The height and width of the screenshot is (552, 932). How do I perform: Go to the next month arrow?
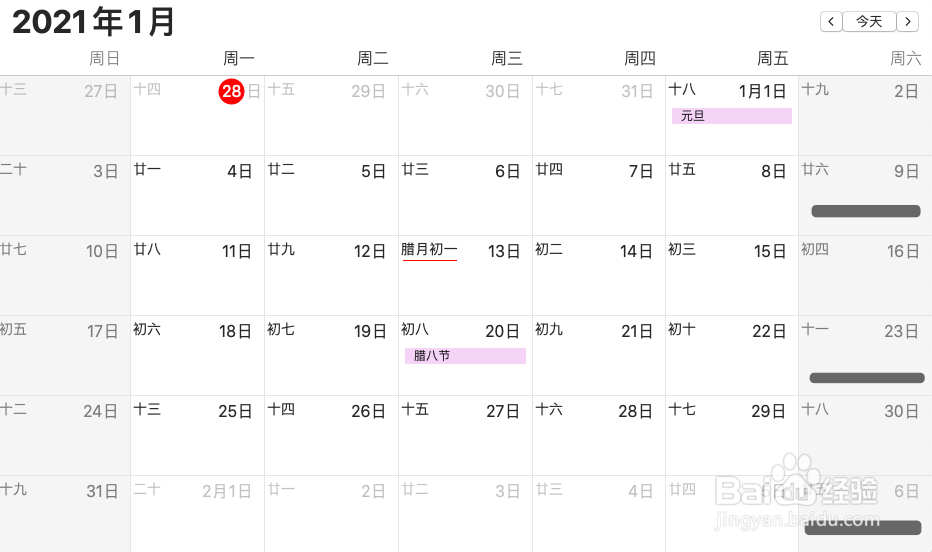(907, 21)
